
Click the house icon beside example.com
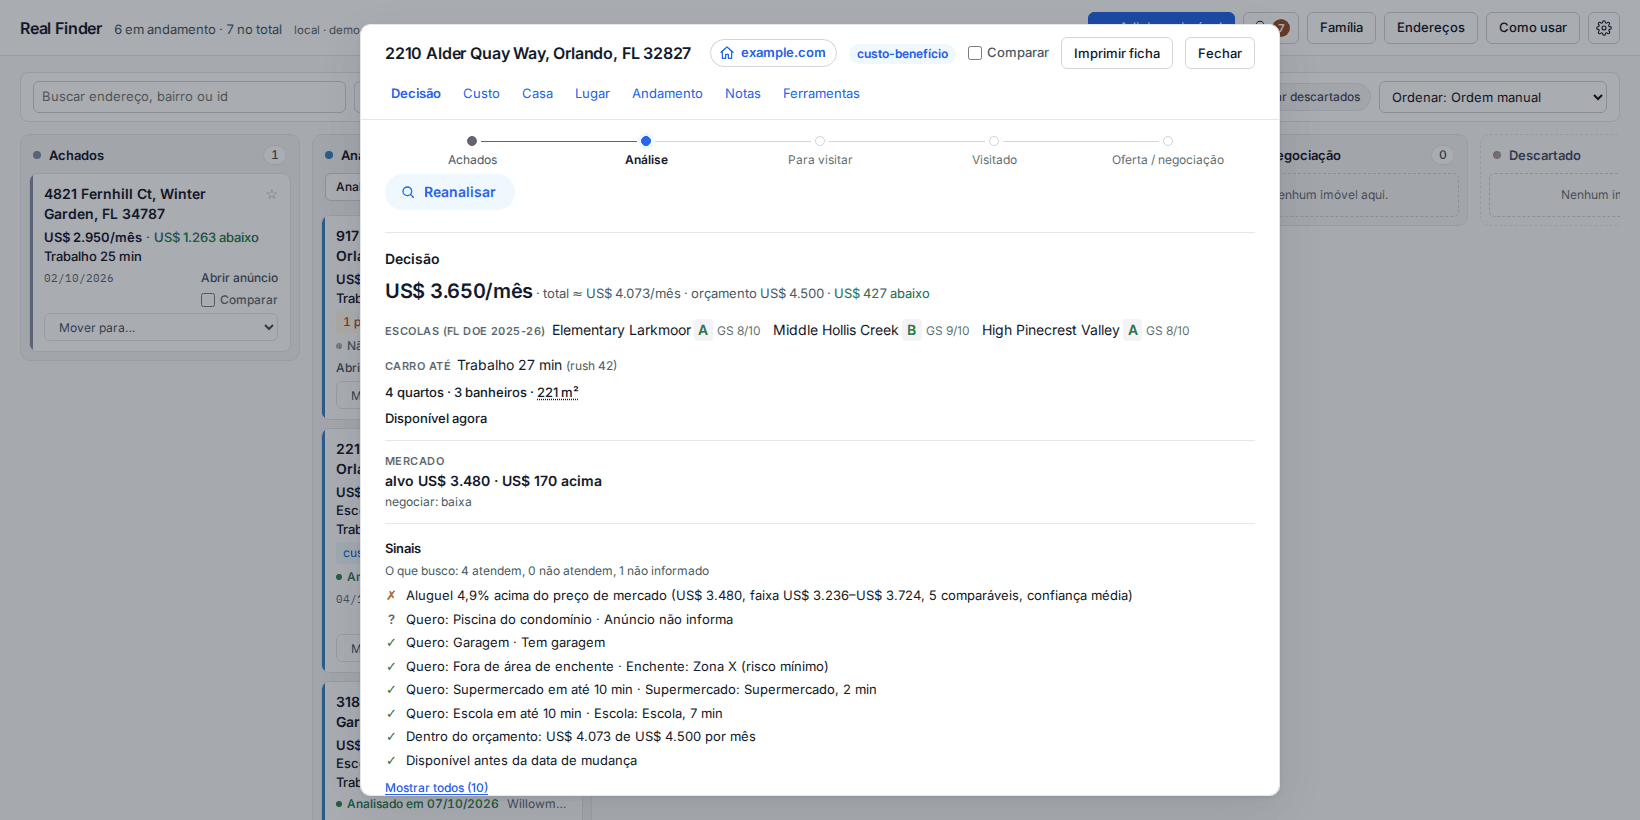[x=727, y=53]
